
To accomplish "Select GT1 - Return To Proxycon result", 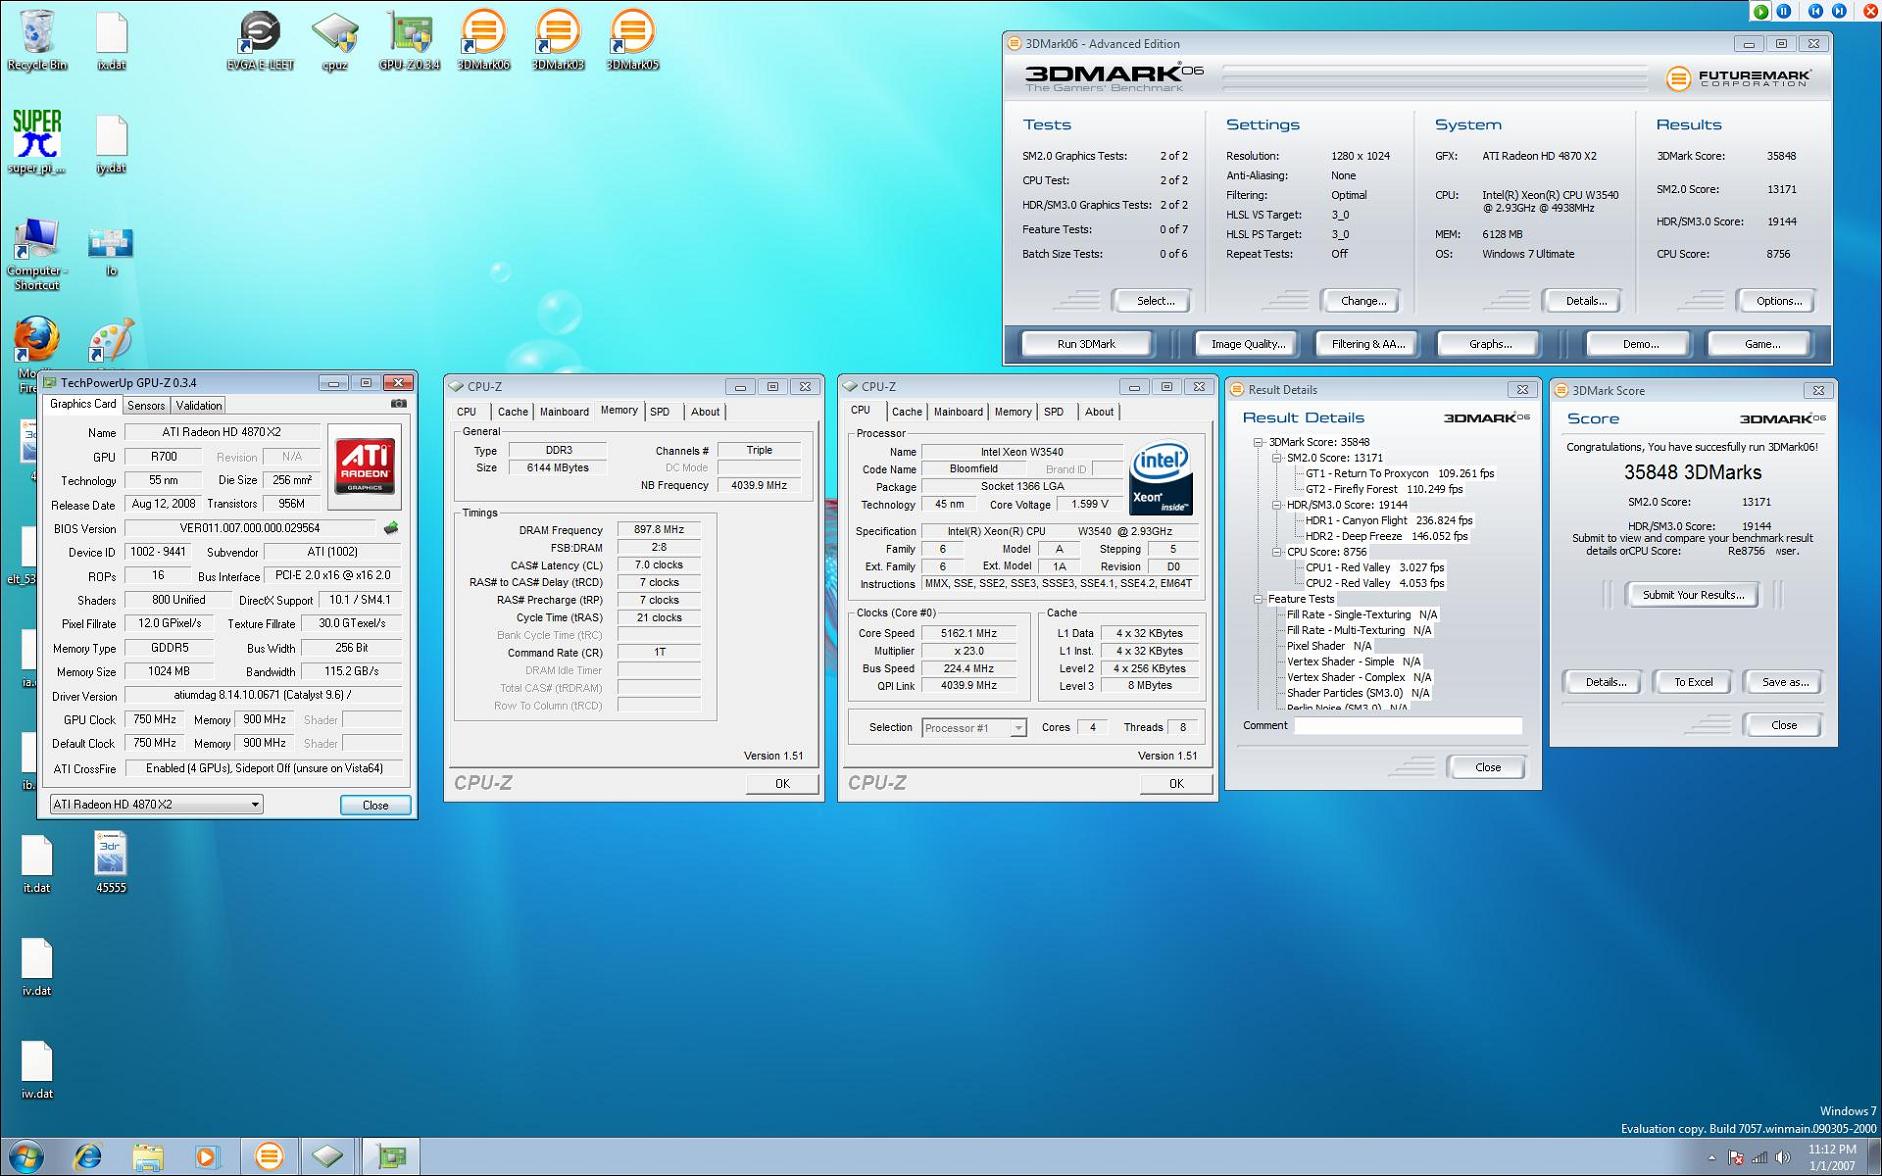I will 1399,474.
